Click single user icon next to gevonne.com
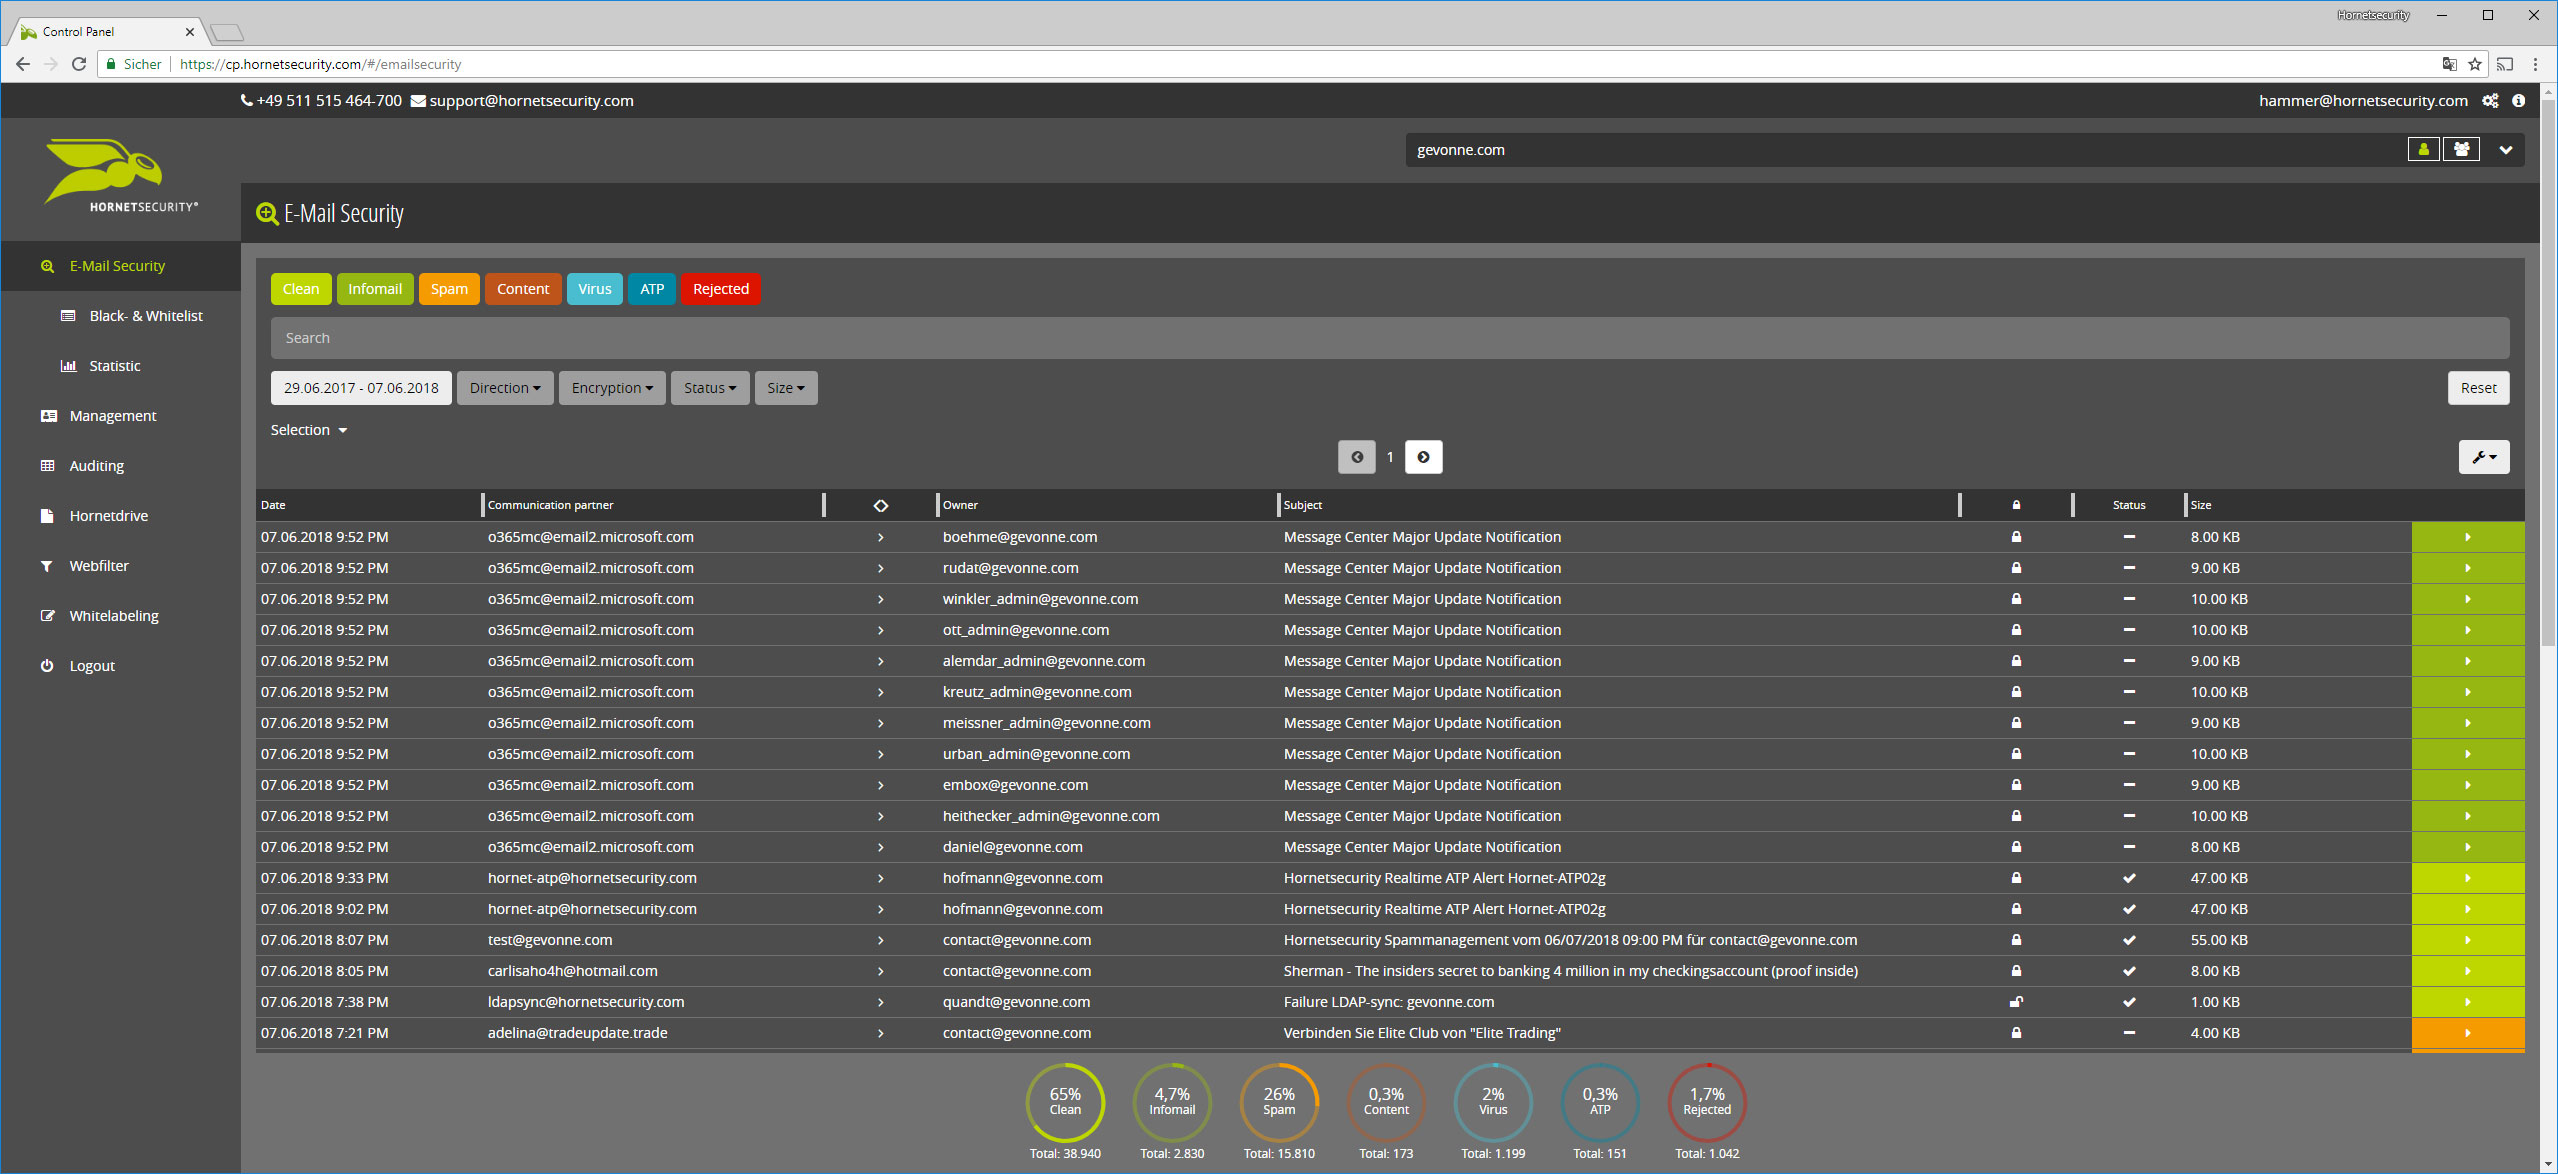 [x=2423, y=150]
